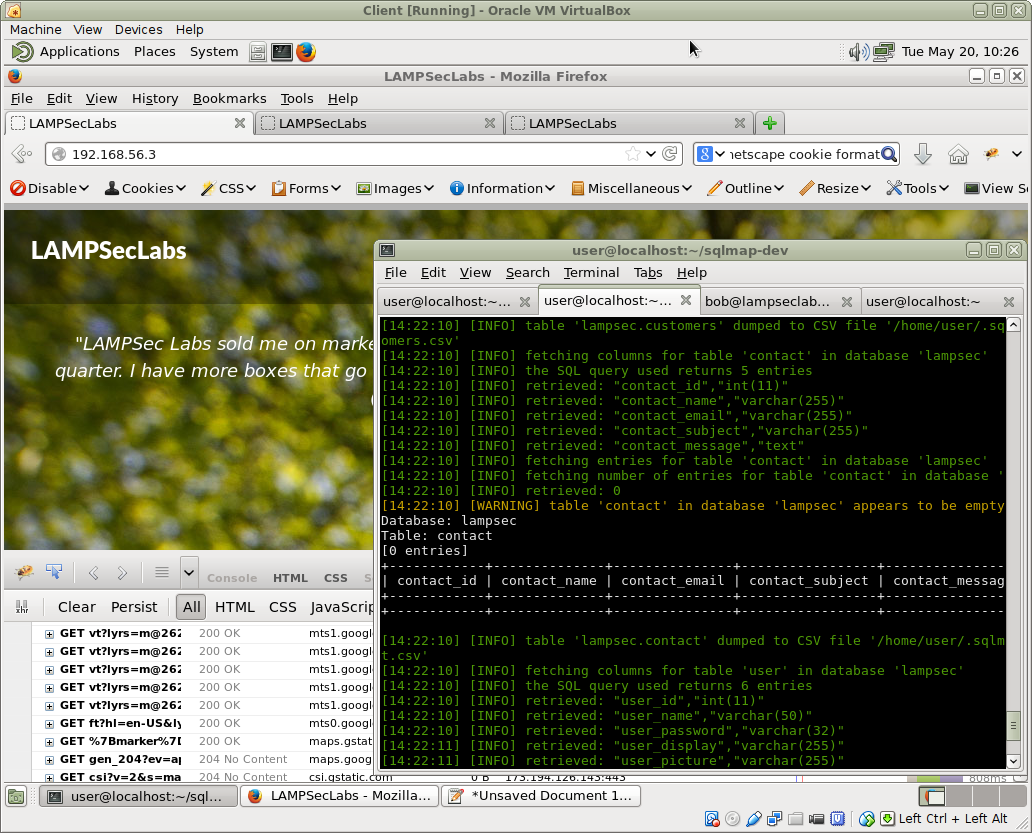Open the Firebug panel options dropdown arrow
The width and height of the screenshot is (1032, 833).
click(189, 572)
